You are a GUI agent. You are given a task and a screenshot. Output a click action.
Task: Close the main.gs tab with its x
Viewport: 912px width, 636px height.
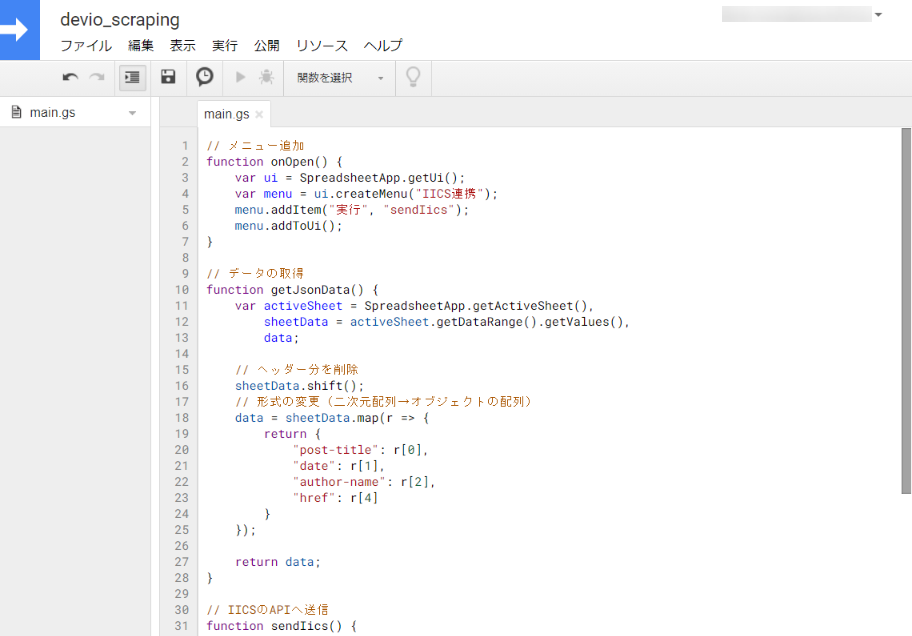[257, 113]
